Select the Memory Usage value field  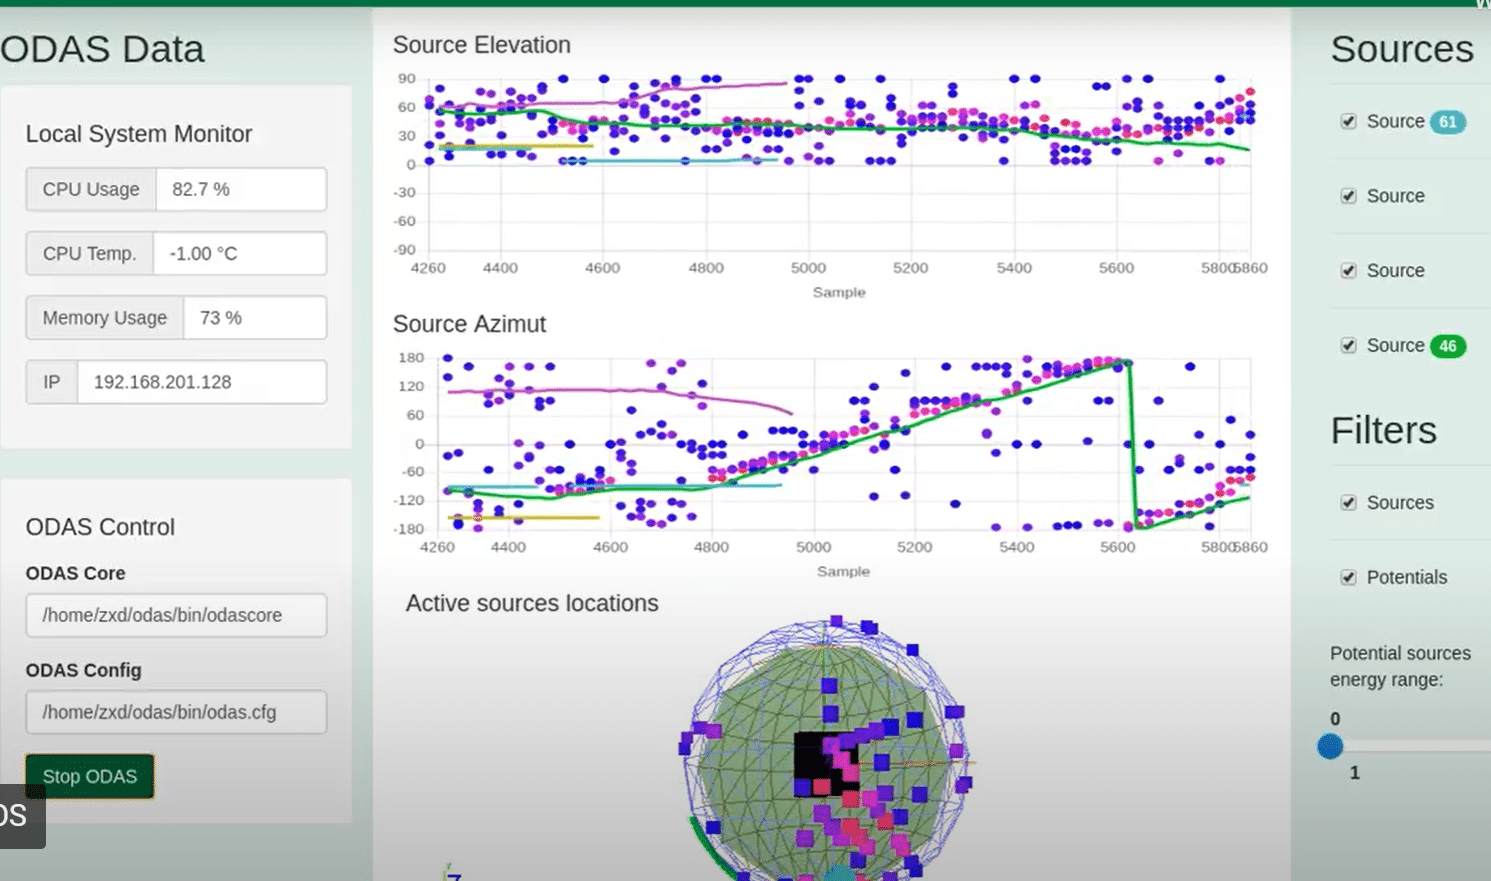[x=255, y=318]
